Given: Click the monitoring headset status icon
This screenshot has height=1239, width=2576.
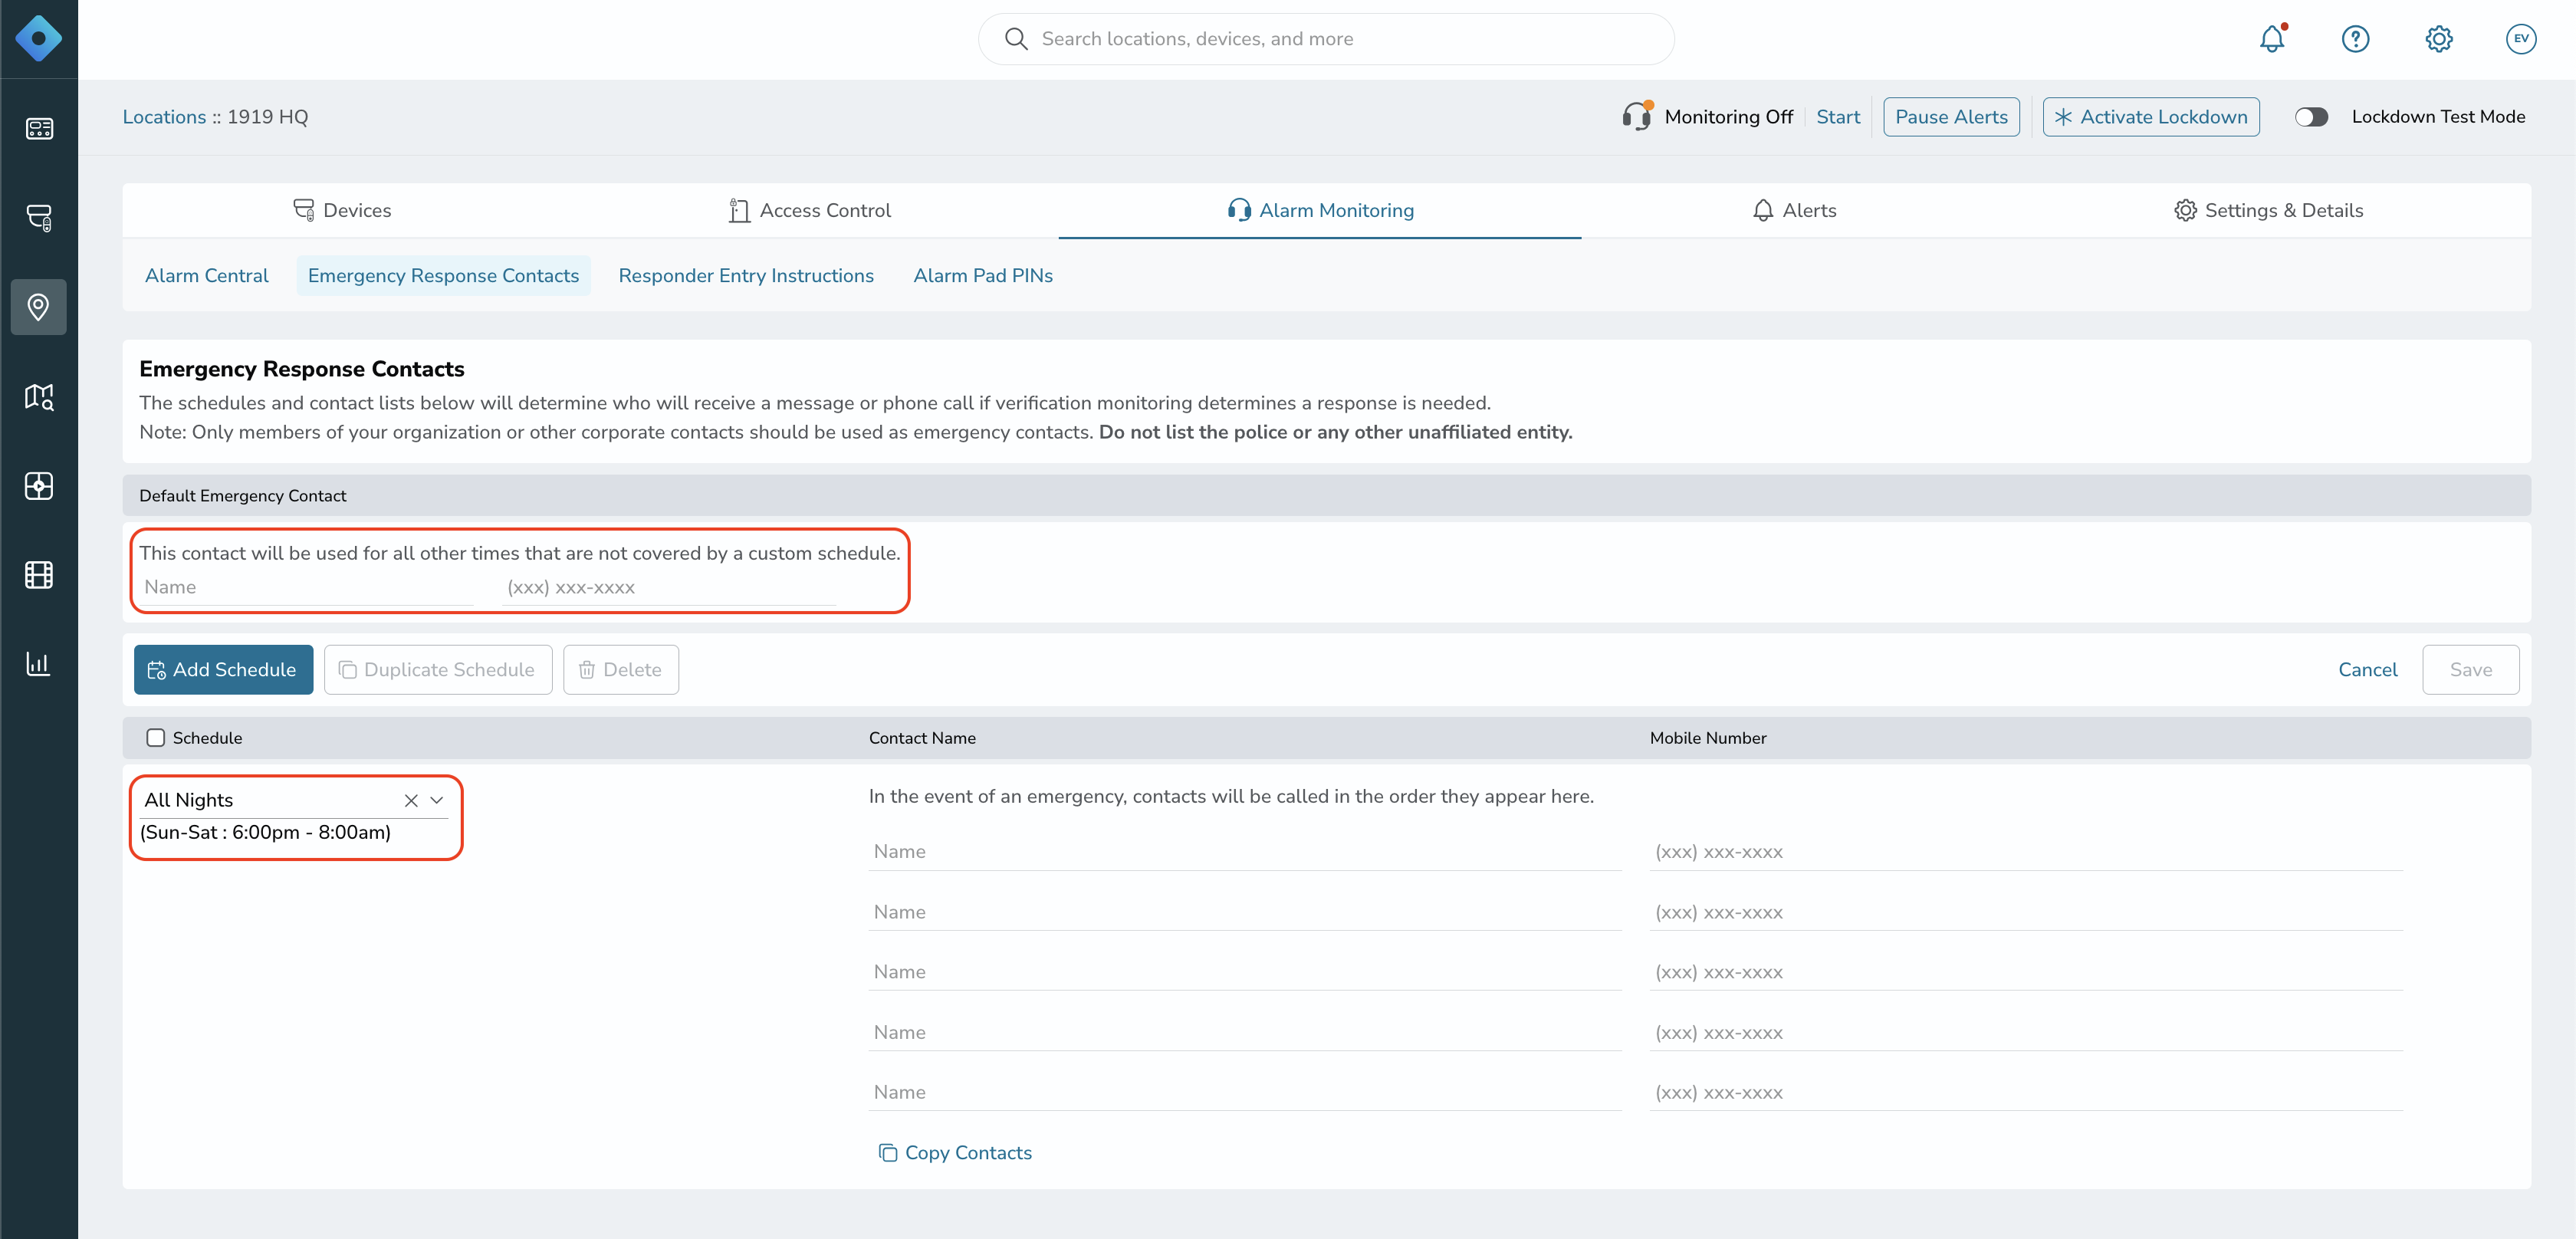Looking at the screenshot, I should click(x=1637, y=116).
